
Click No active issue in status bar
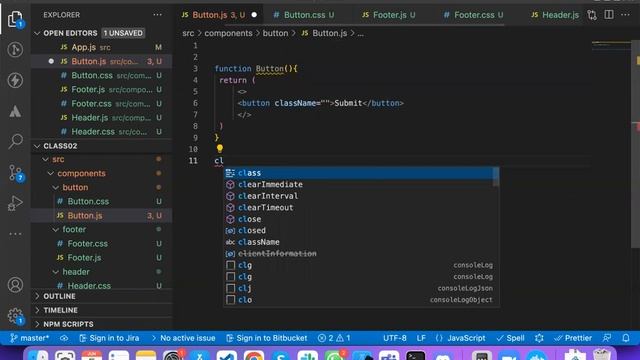point(183,338)
